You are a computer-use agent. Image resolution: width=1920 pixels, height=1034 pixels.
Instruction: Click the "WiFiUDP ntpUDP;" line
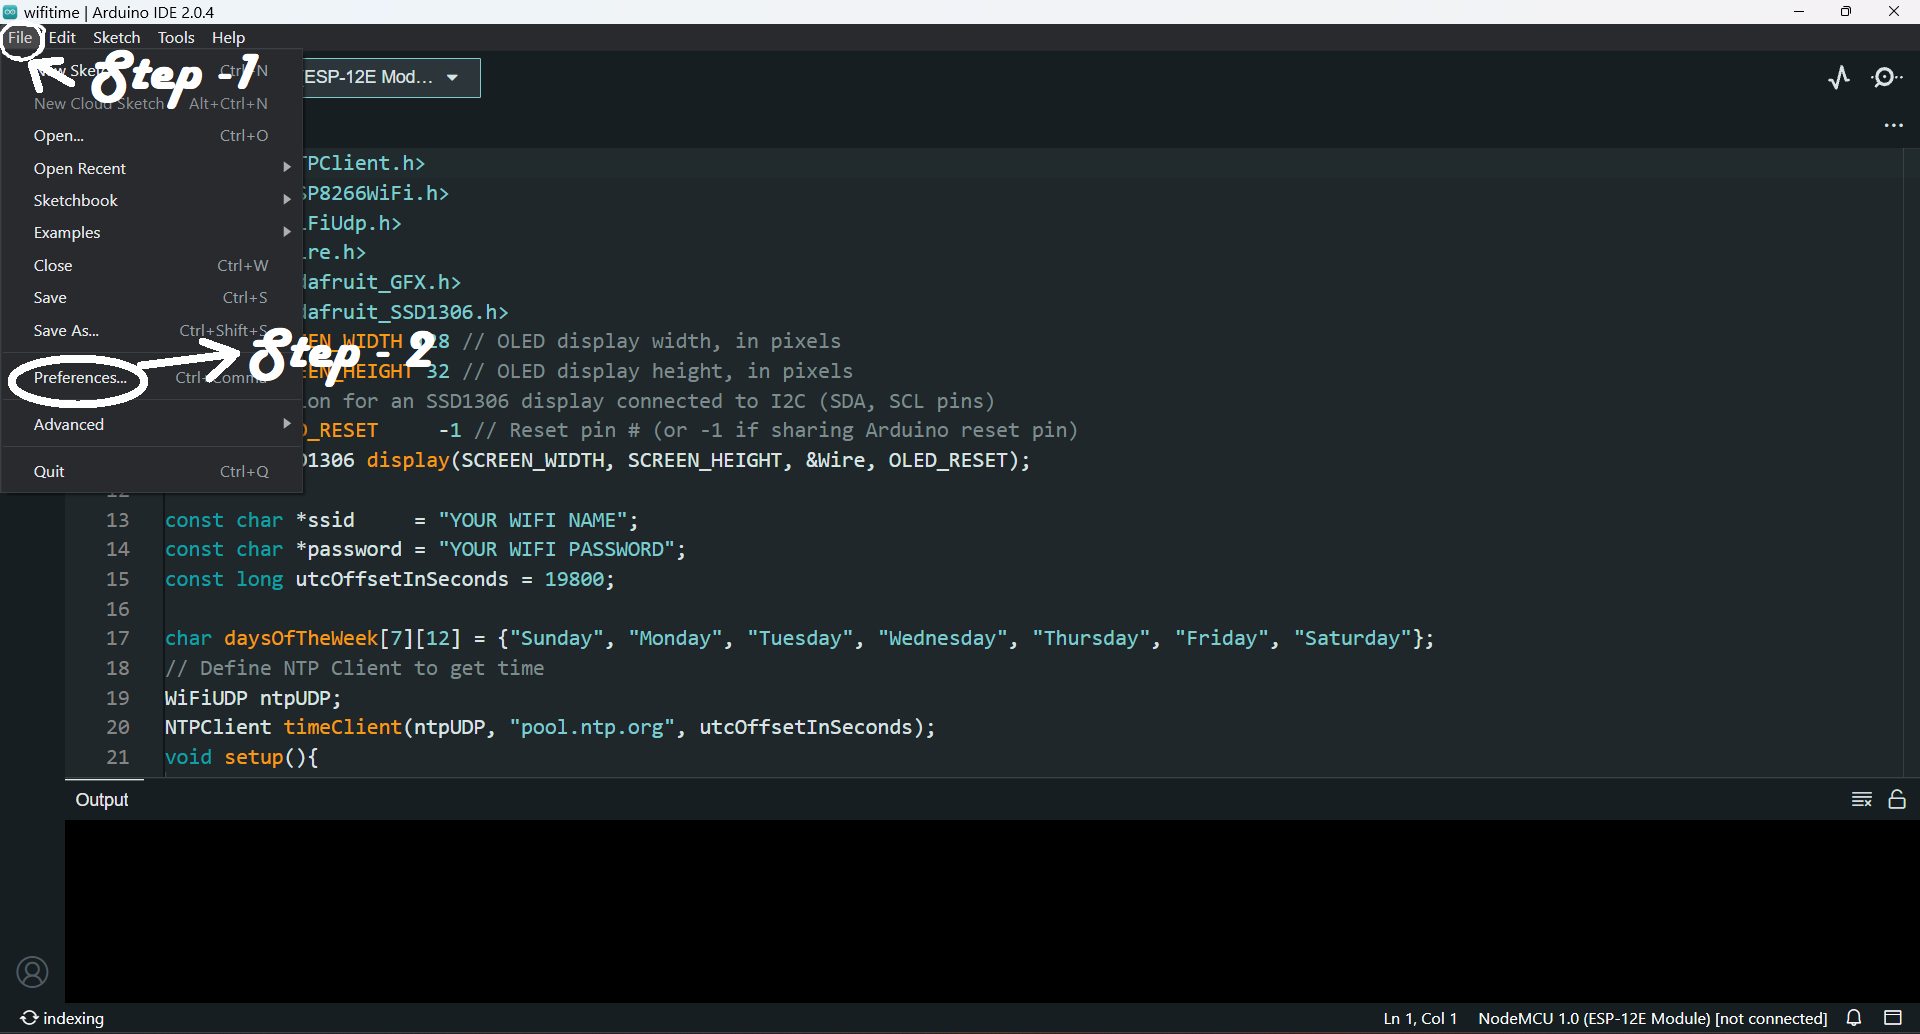[x=253, y=698]
